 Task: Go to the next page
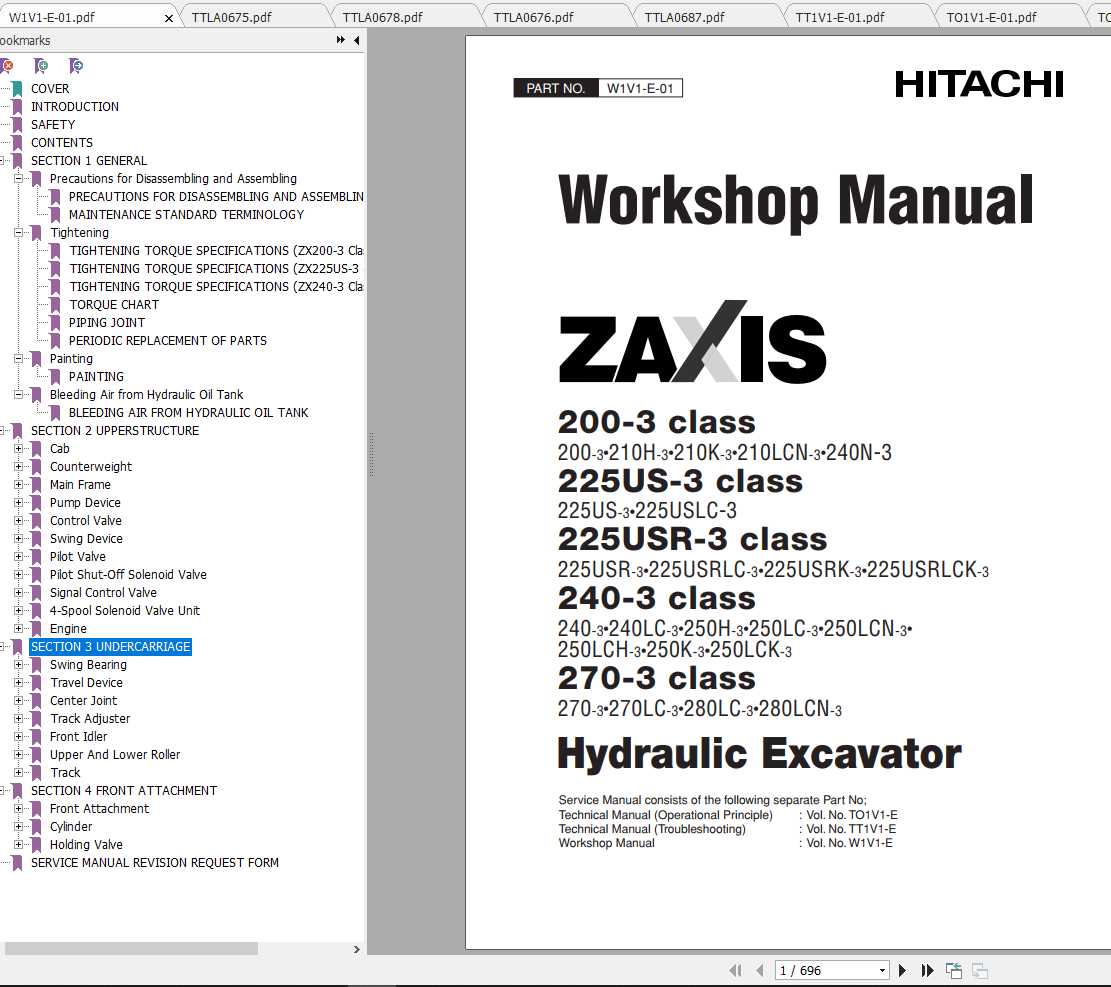pos(902,970)
